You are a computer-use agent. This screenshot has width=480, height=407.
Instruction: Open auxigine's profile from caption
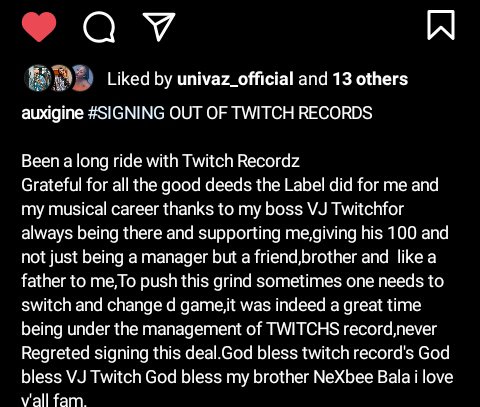tap(52, 113)
